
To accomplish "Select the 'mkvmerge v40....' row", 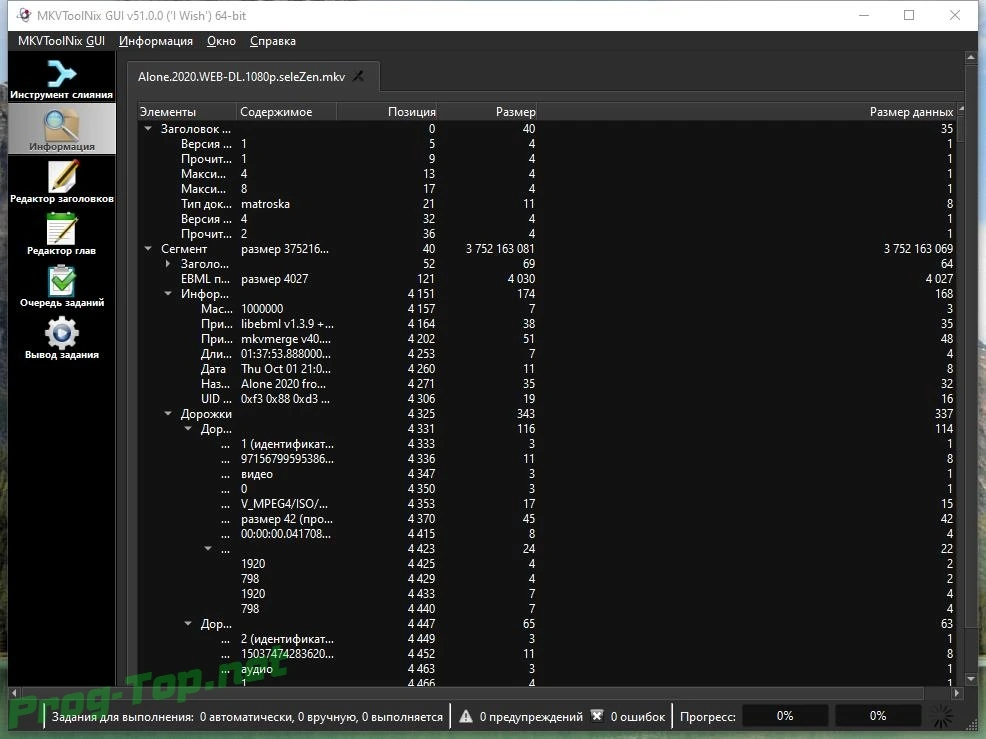I will (x=546, y=339).
